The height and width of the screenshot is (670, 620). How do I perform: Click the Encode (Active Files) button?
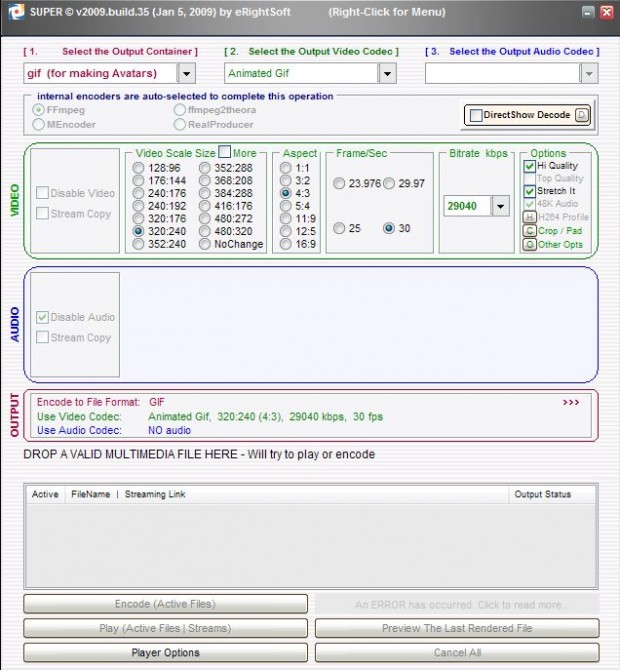tap(165, 604)
